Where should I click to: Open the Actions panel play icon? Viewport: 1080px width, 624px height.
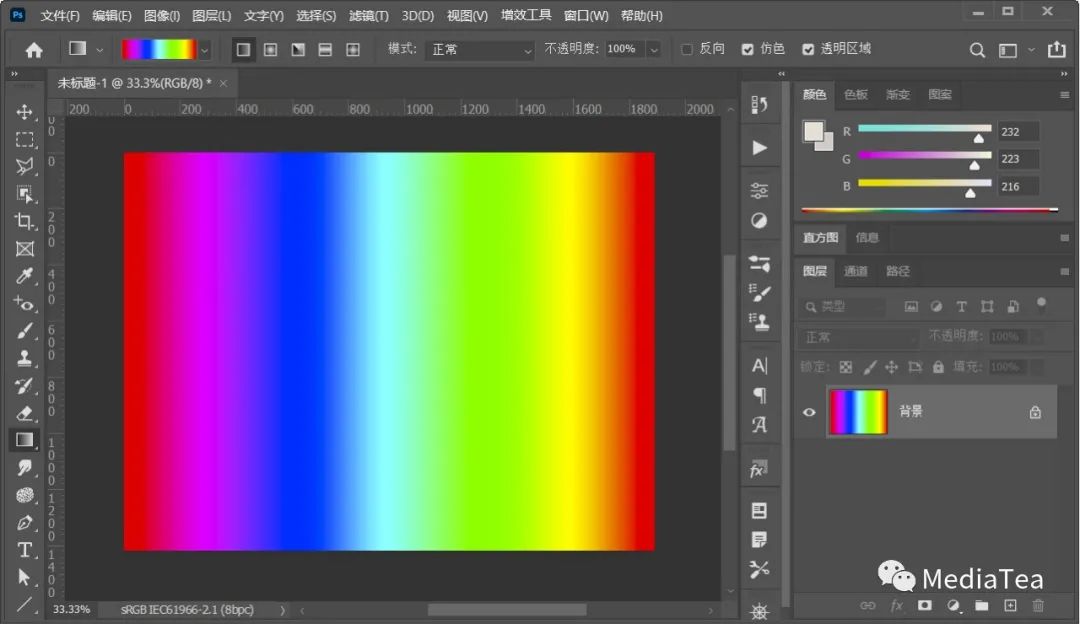(x=759, y=148)
